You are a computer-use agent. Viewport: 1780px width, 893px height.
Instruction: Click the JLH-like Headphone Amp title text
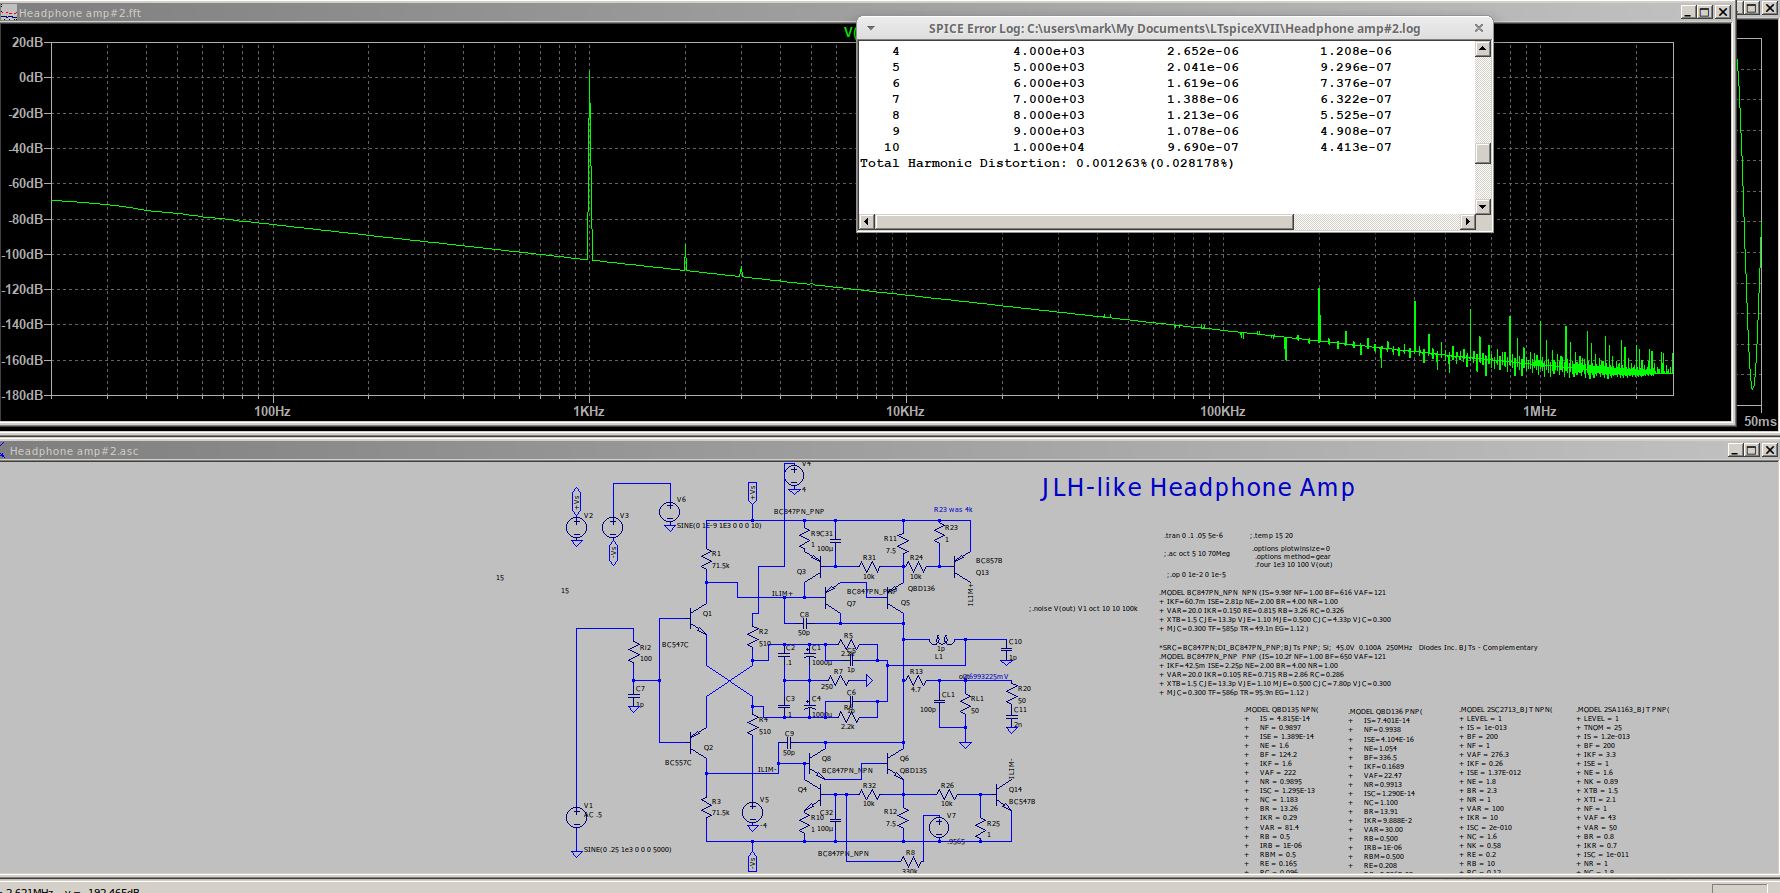pos(1197,487)
